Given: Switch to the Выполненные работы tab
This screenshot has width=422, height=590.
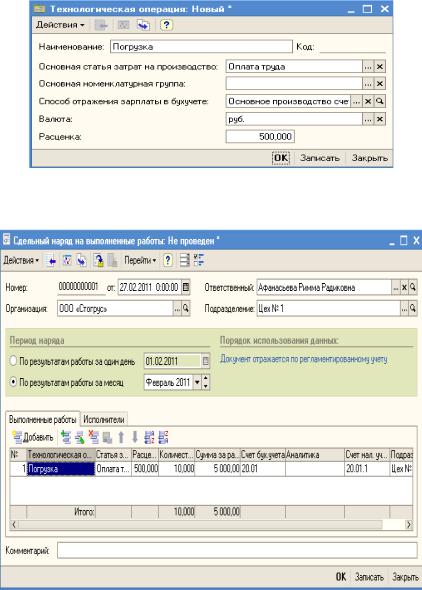Looking at the screenshot, I should tap(43, 419).
